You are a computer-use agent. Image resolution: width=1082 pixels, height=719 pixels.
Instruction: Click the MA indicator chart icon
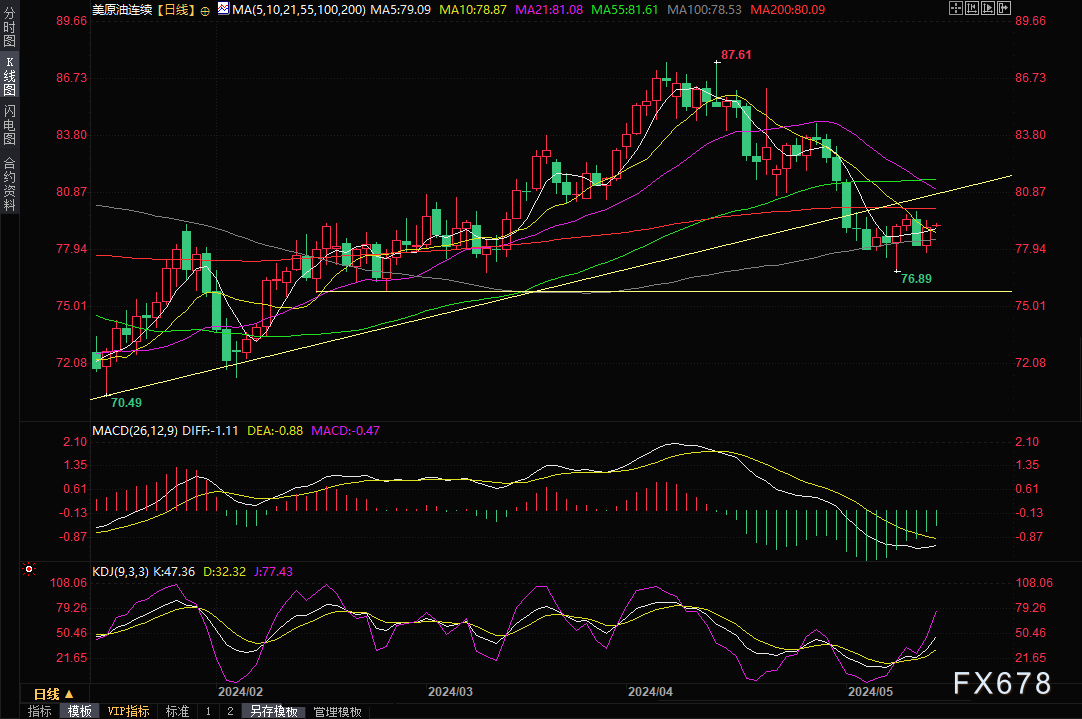(x=222, y=10)
